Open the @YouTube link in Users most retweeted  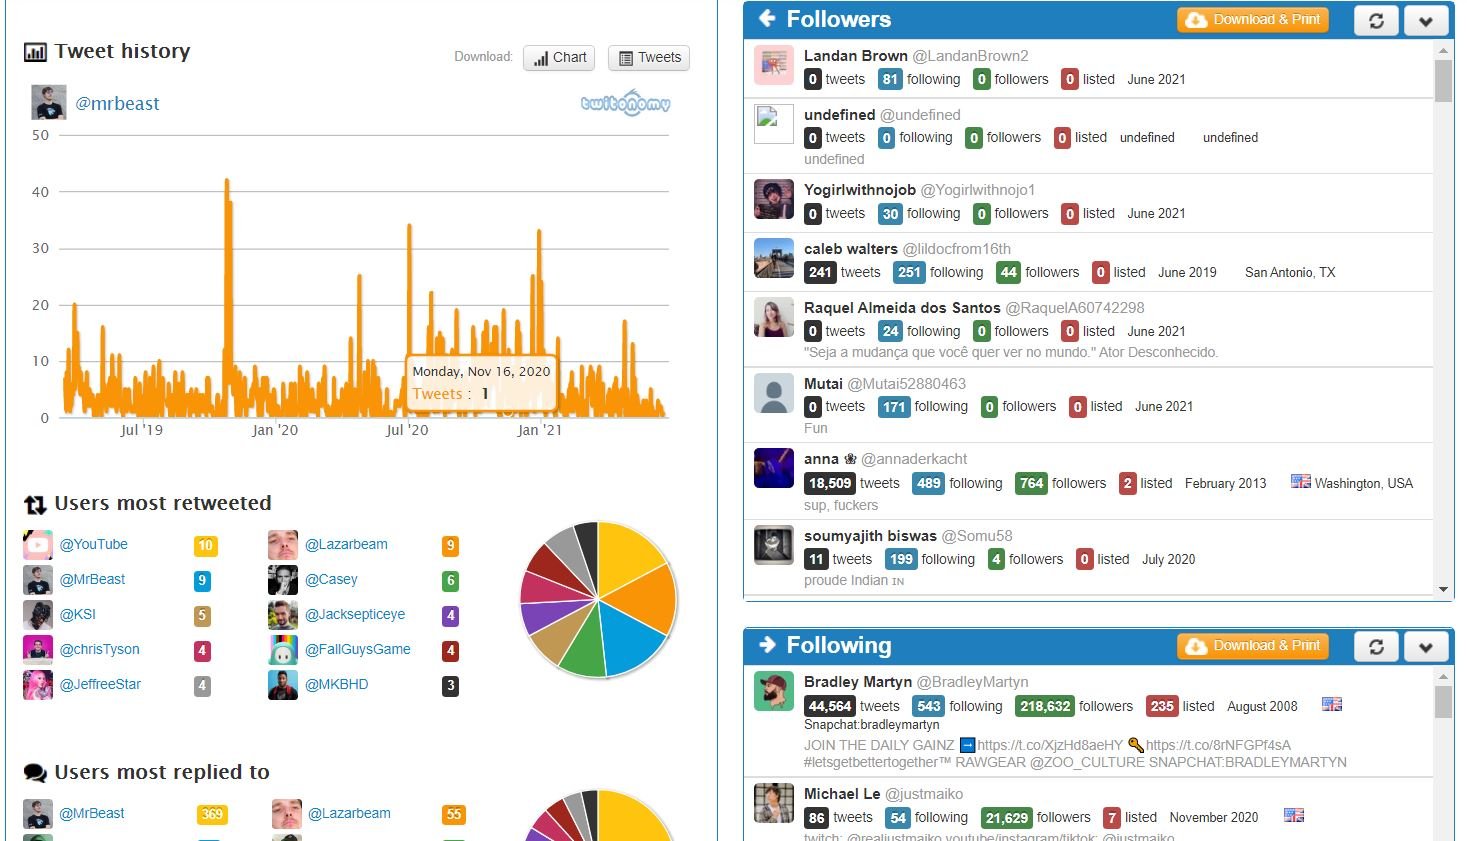pos(94,544)
